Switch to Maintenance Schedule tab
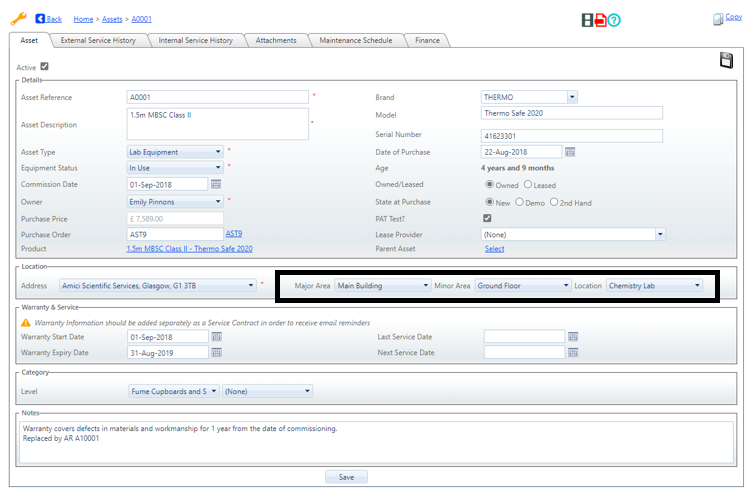Viewport: 747px width, 492px height. 356,40
